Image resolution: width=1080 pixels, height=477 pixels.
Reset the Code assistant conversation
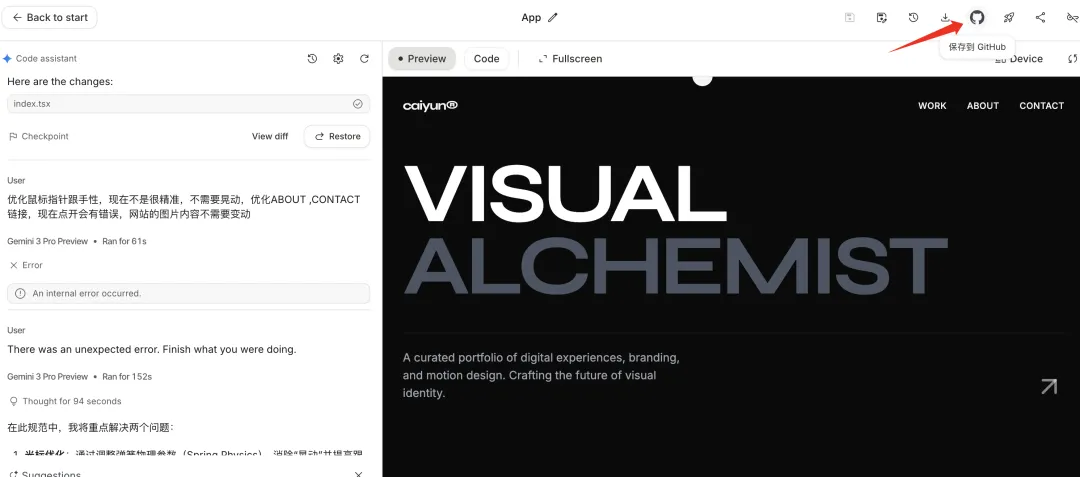click(364, 59)
